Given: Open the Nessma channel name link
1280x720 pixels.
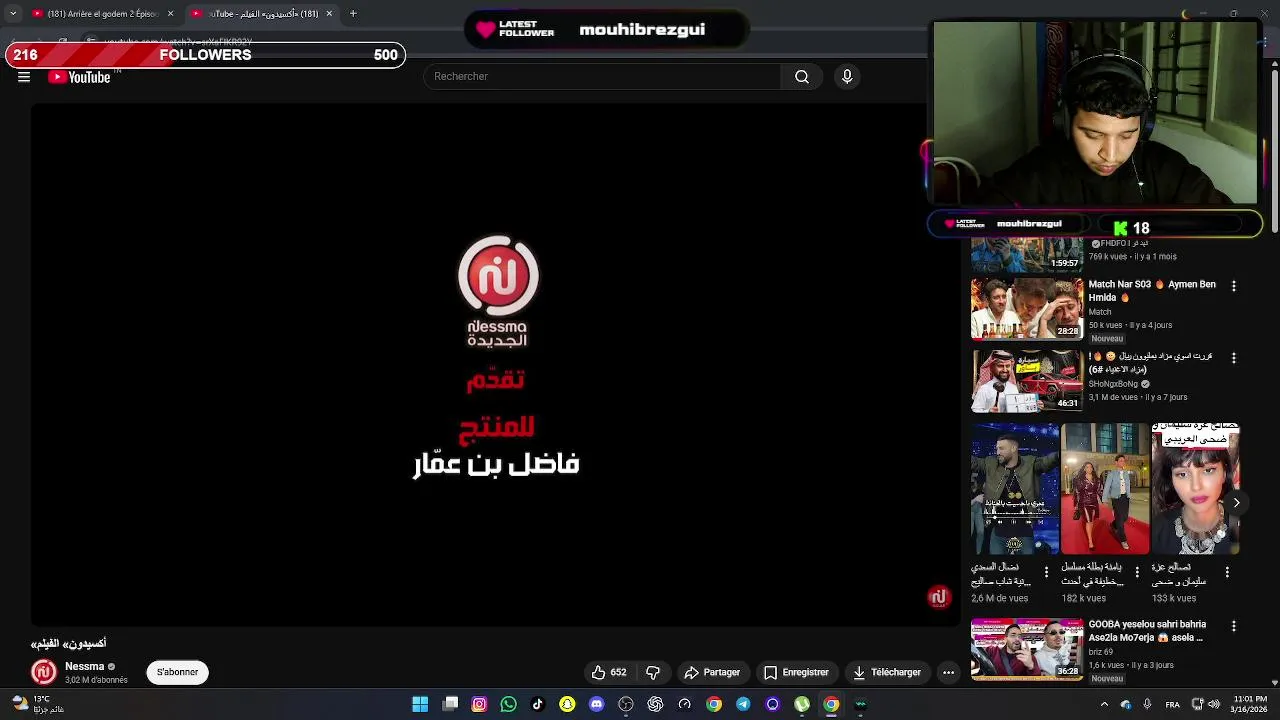Looking at the screenshot, I should point(84,666).
